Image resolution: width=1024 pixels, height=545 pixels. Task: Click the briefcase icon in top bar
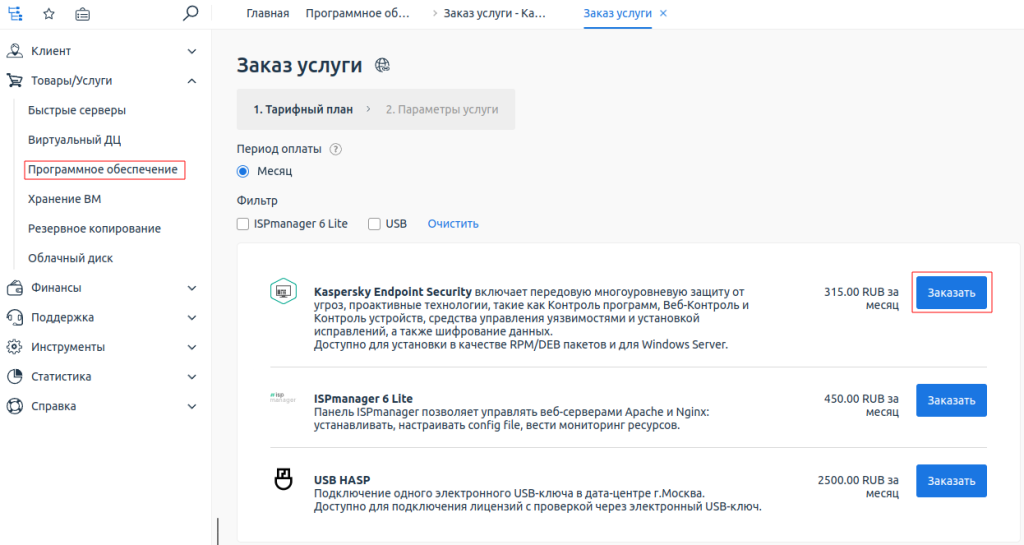click(82, 14)
